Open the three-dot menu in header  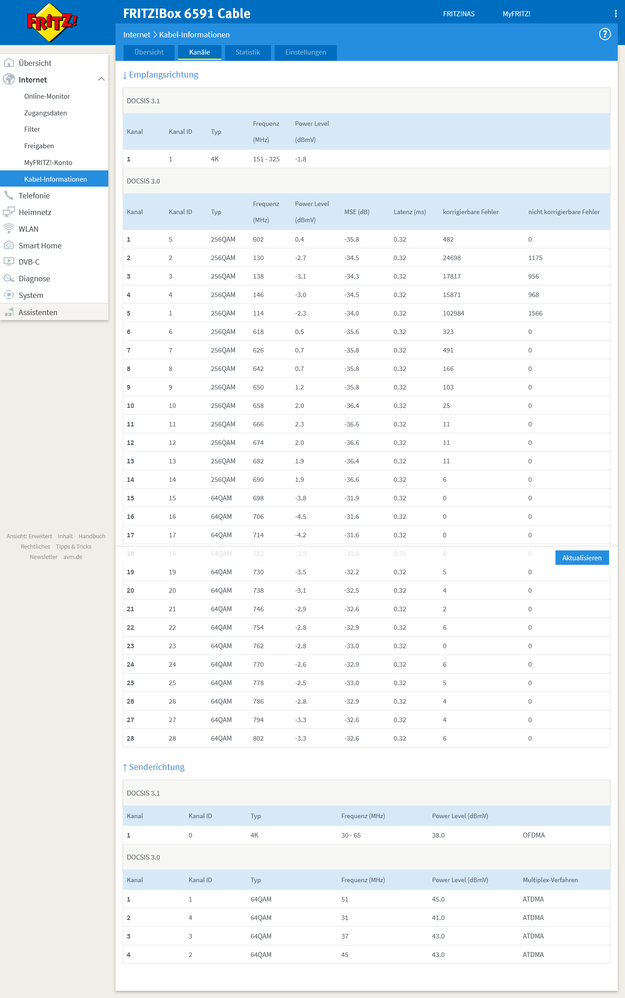click(615, 13)
